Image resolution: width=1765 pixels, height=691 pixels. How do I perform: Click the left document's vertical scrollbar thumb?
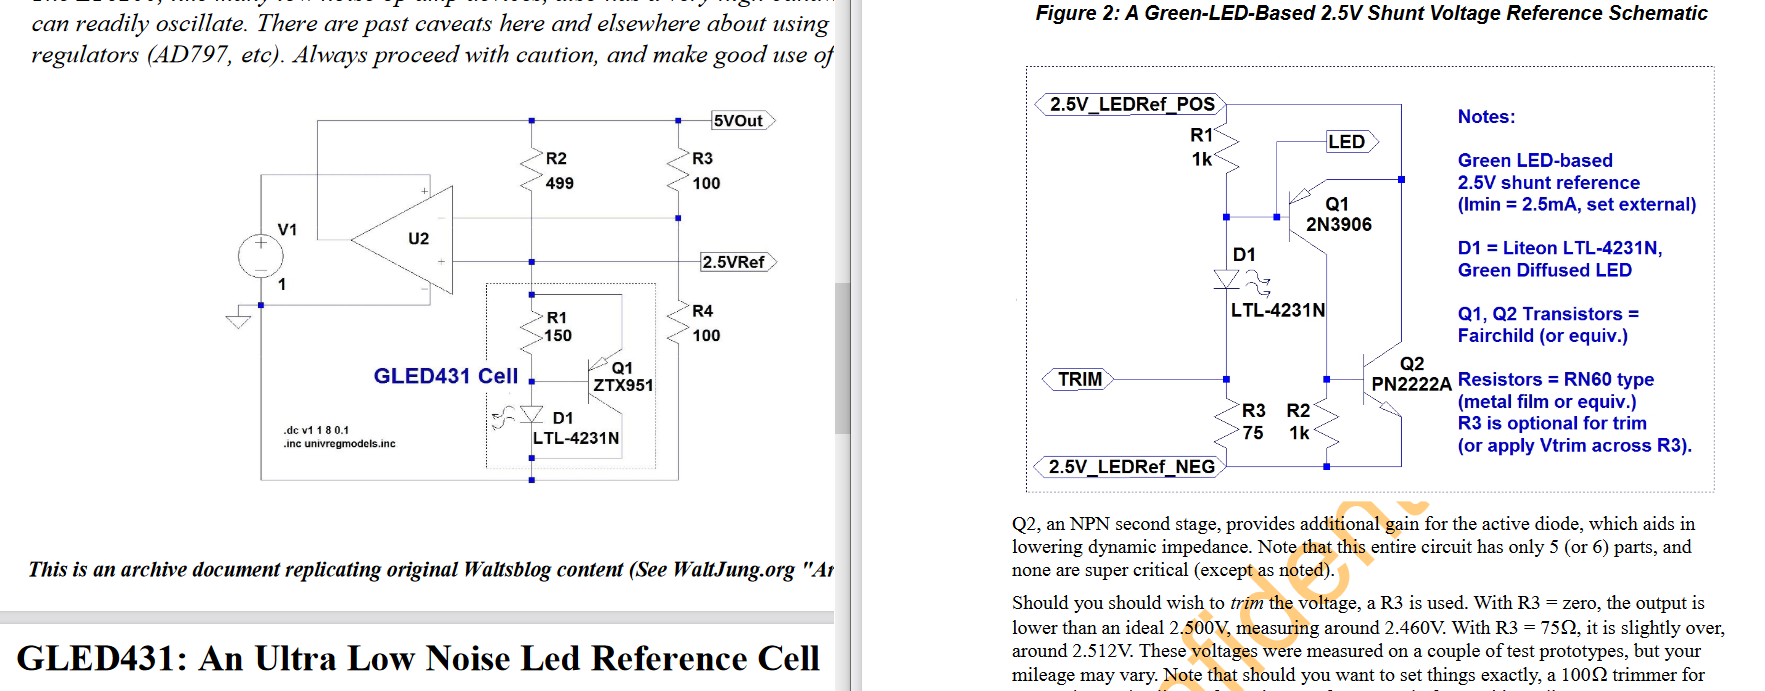pyautogui.click(x=842, y=358)
